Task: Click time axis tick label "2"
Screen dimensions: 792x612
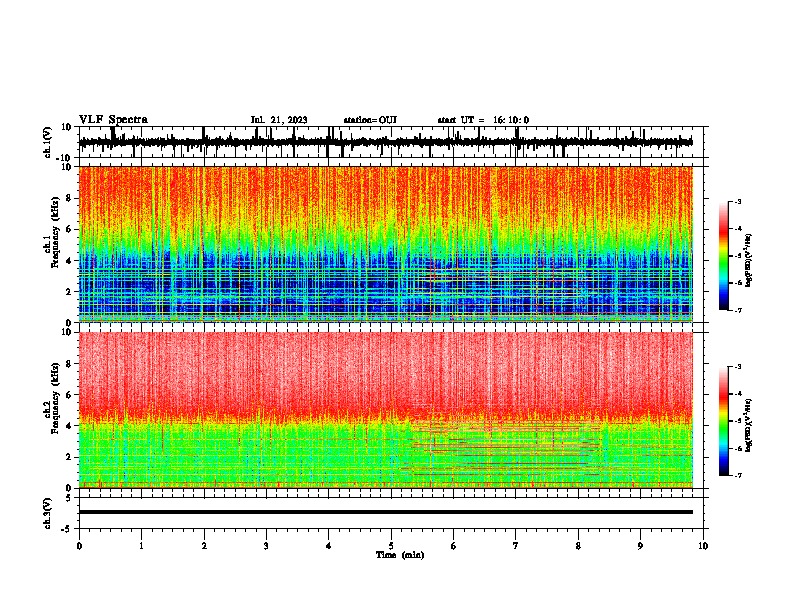Action: pyautogui.click(x=204, y=546)
